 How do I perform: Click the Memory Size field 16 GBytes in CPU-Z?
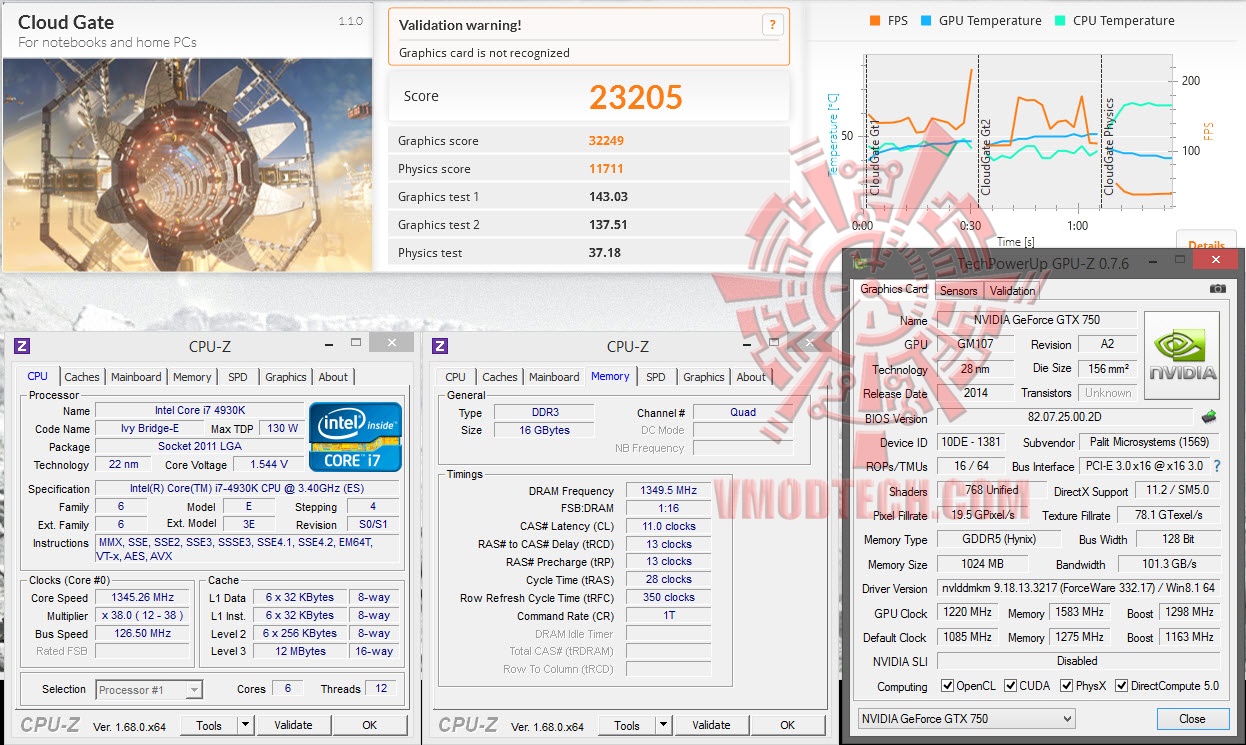(x=542, y=430)
